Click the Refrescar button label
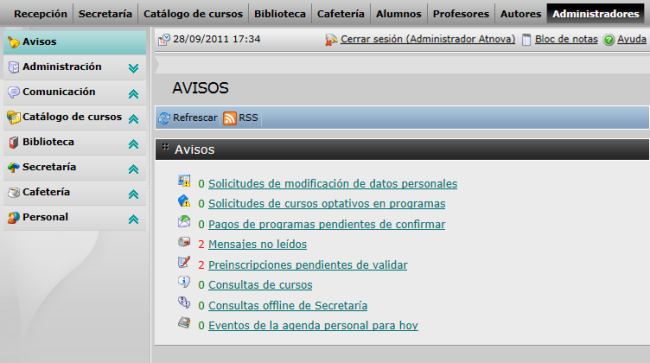650x363 pixels. click(195, 118)
